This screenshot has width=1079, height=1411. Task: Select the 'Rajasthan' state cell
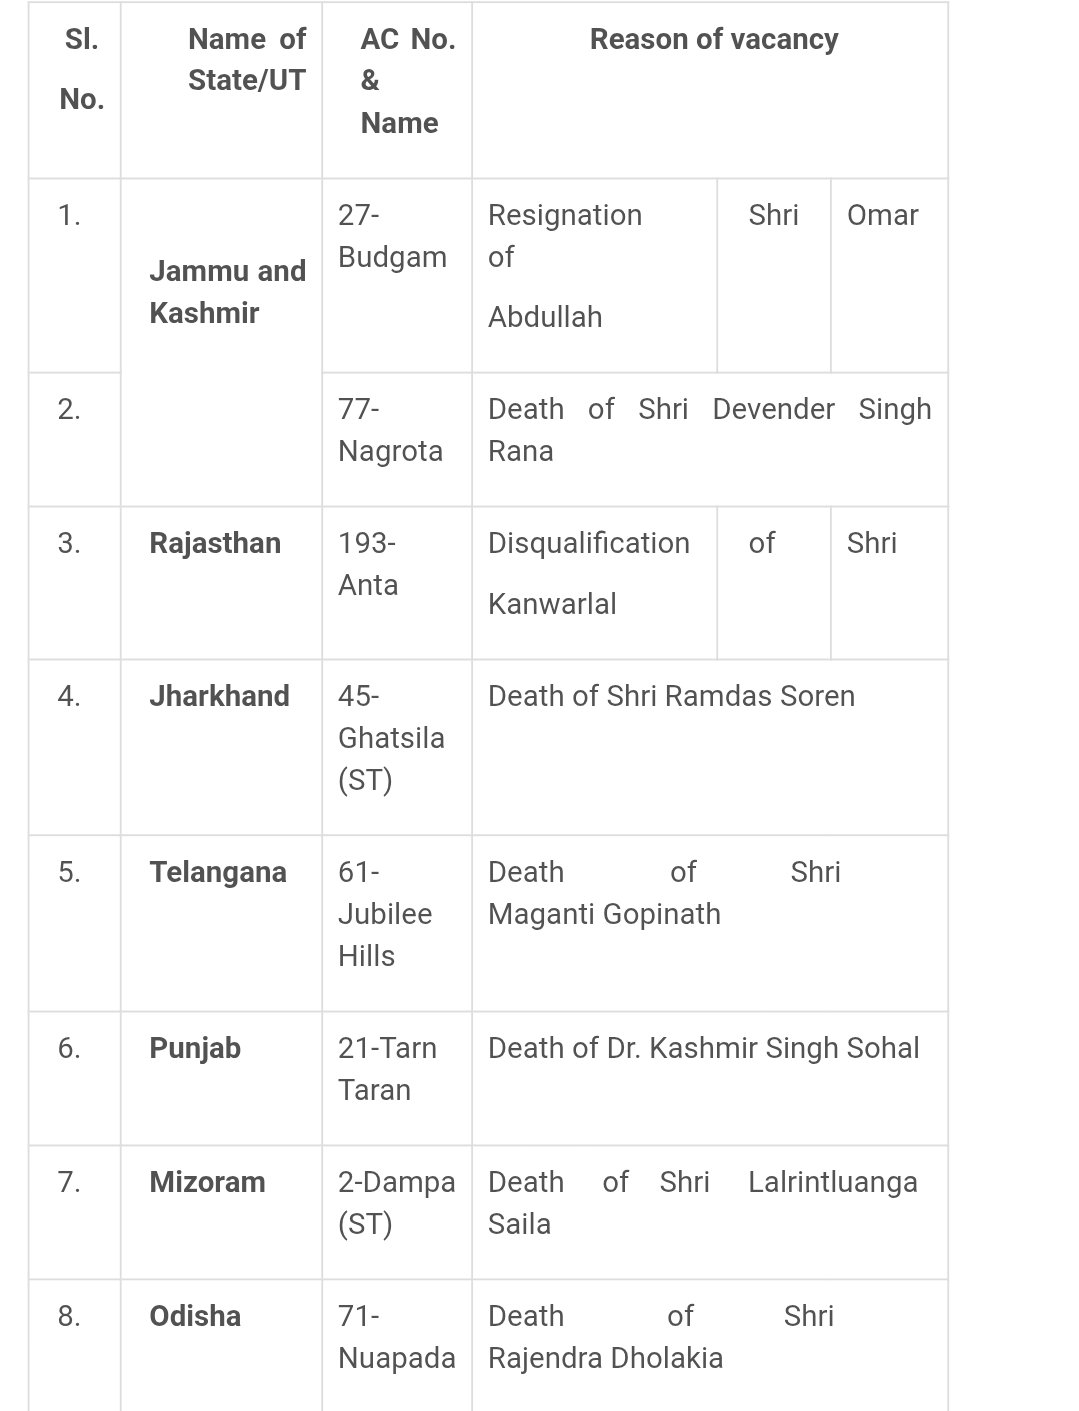coord(215,543)
